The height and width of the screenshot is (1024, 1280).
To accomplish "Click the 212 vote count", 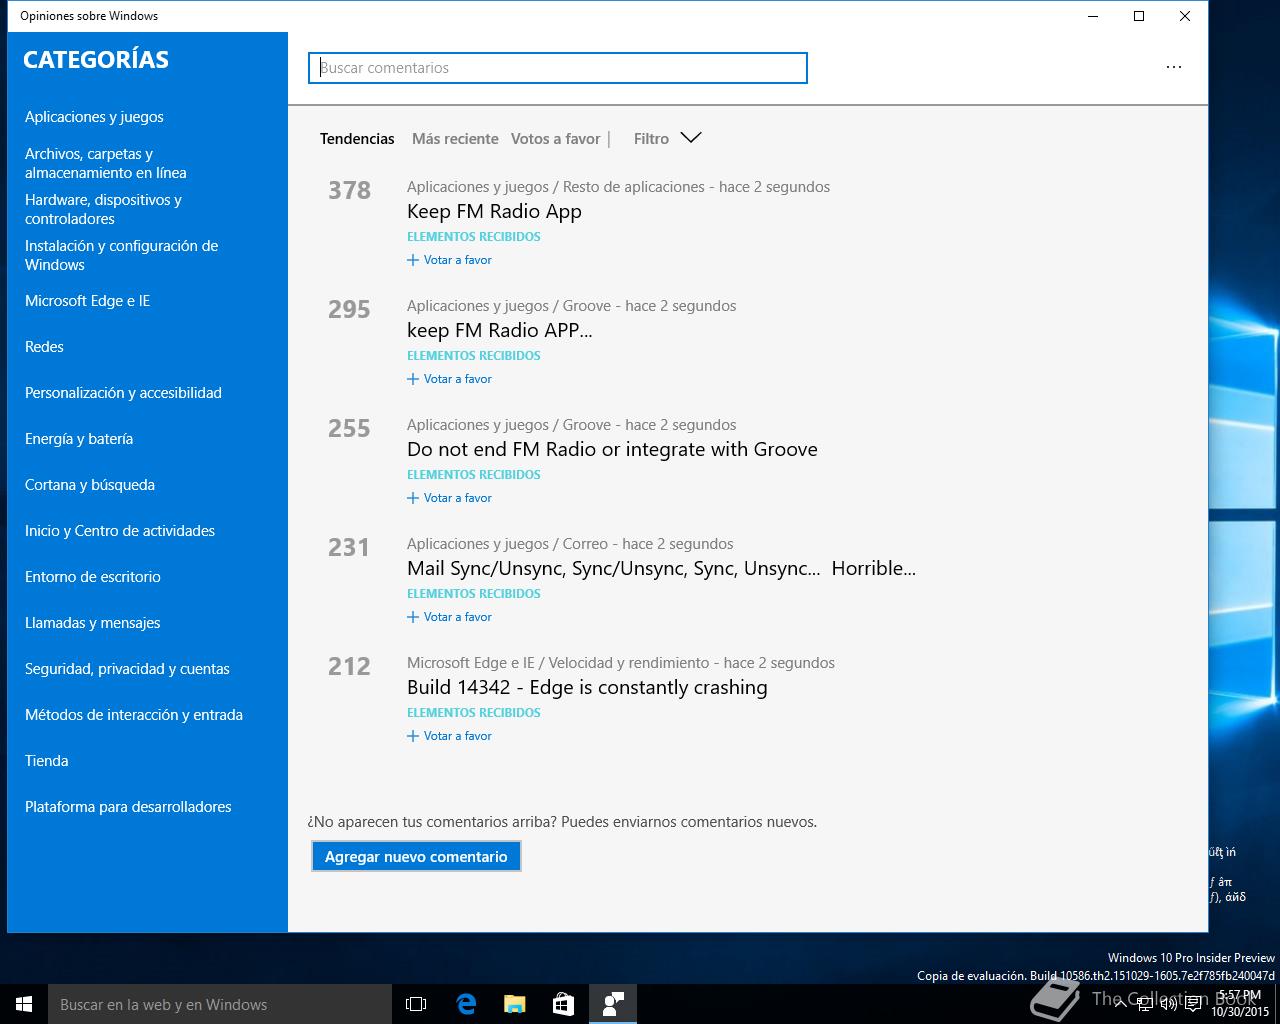I will pos(349,666).
